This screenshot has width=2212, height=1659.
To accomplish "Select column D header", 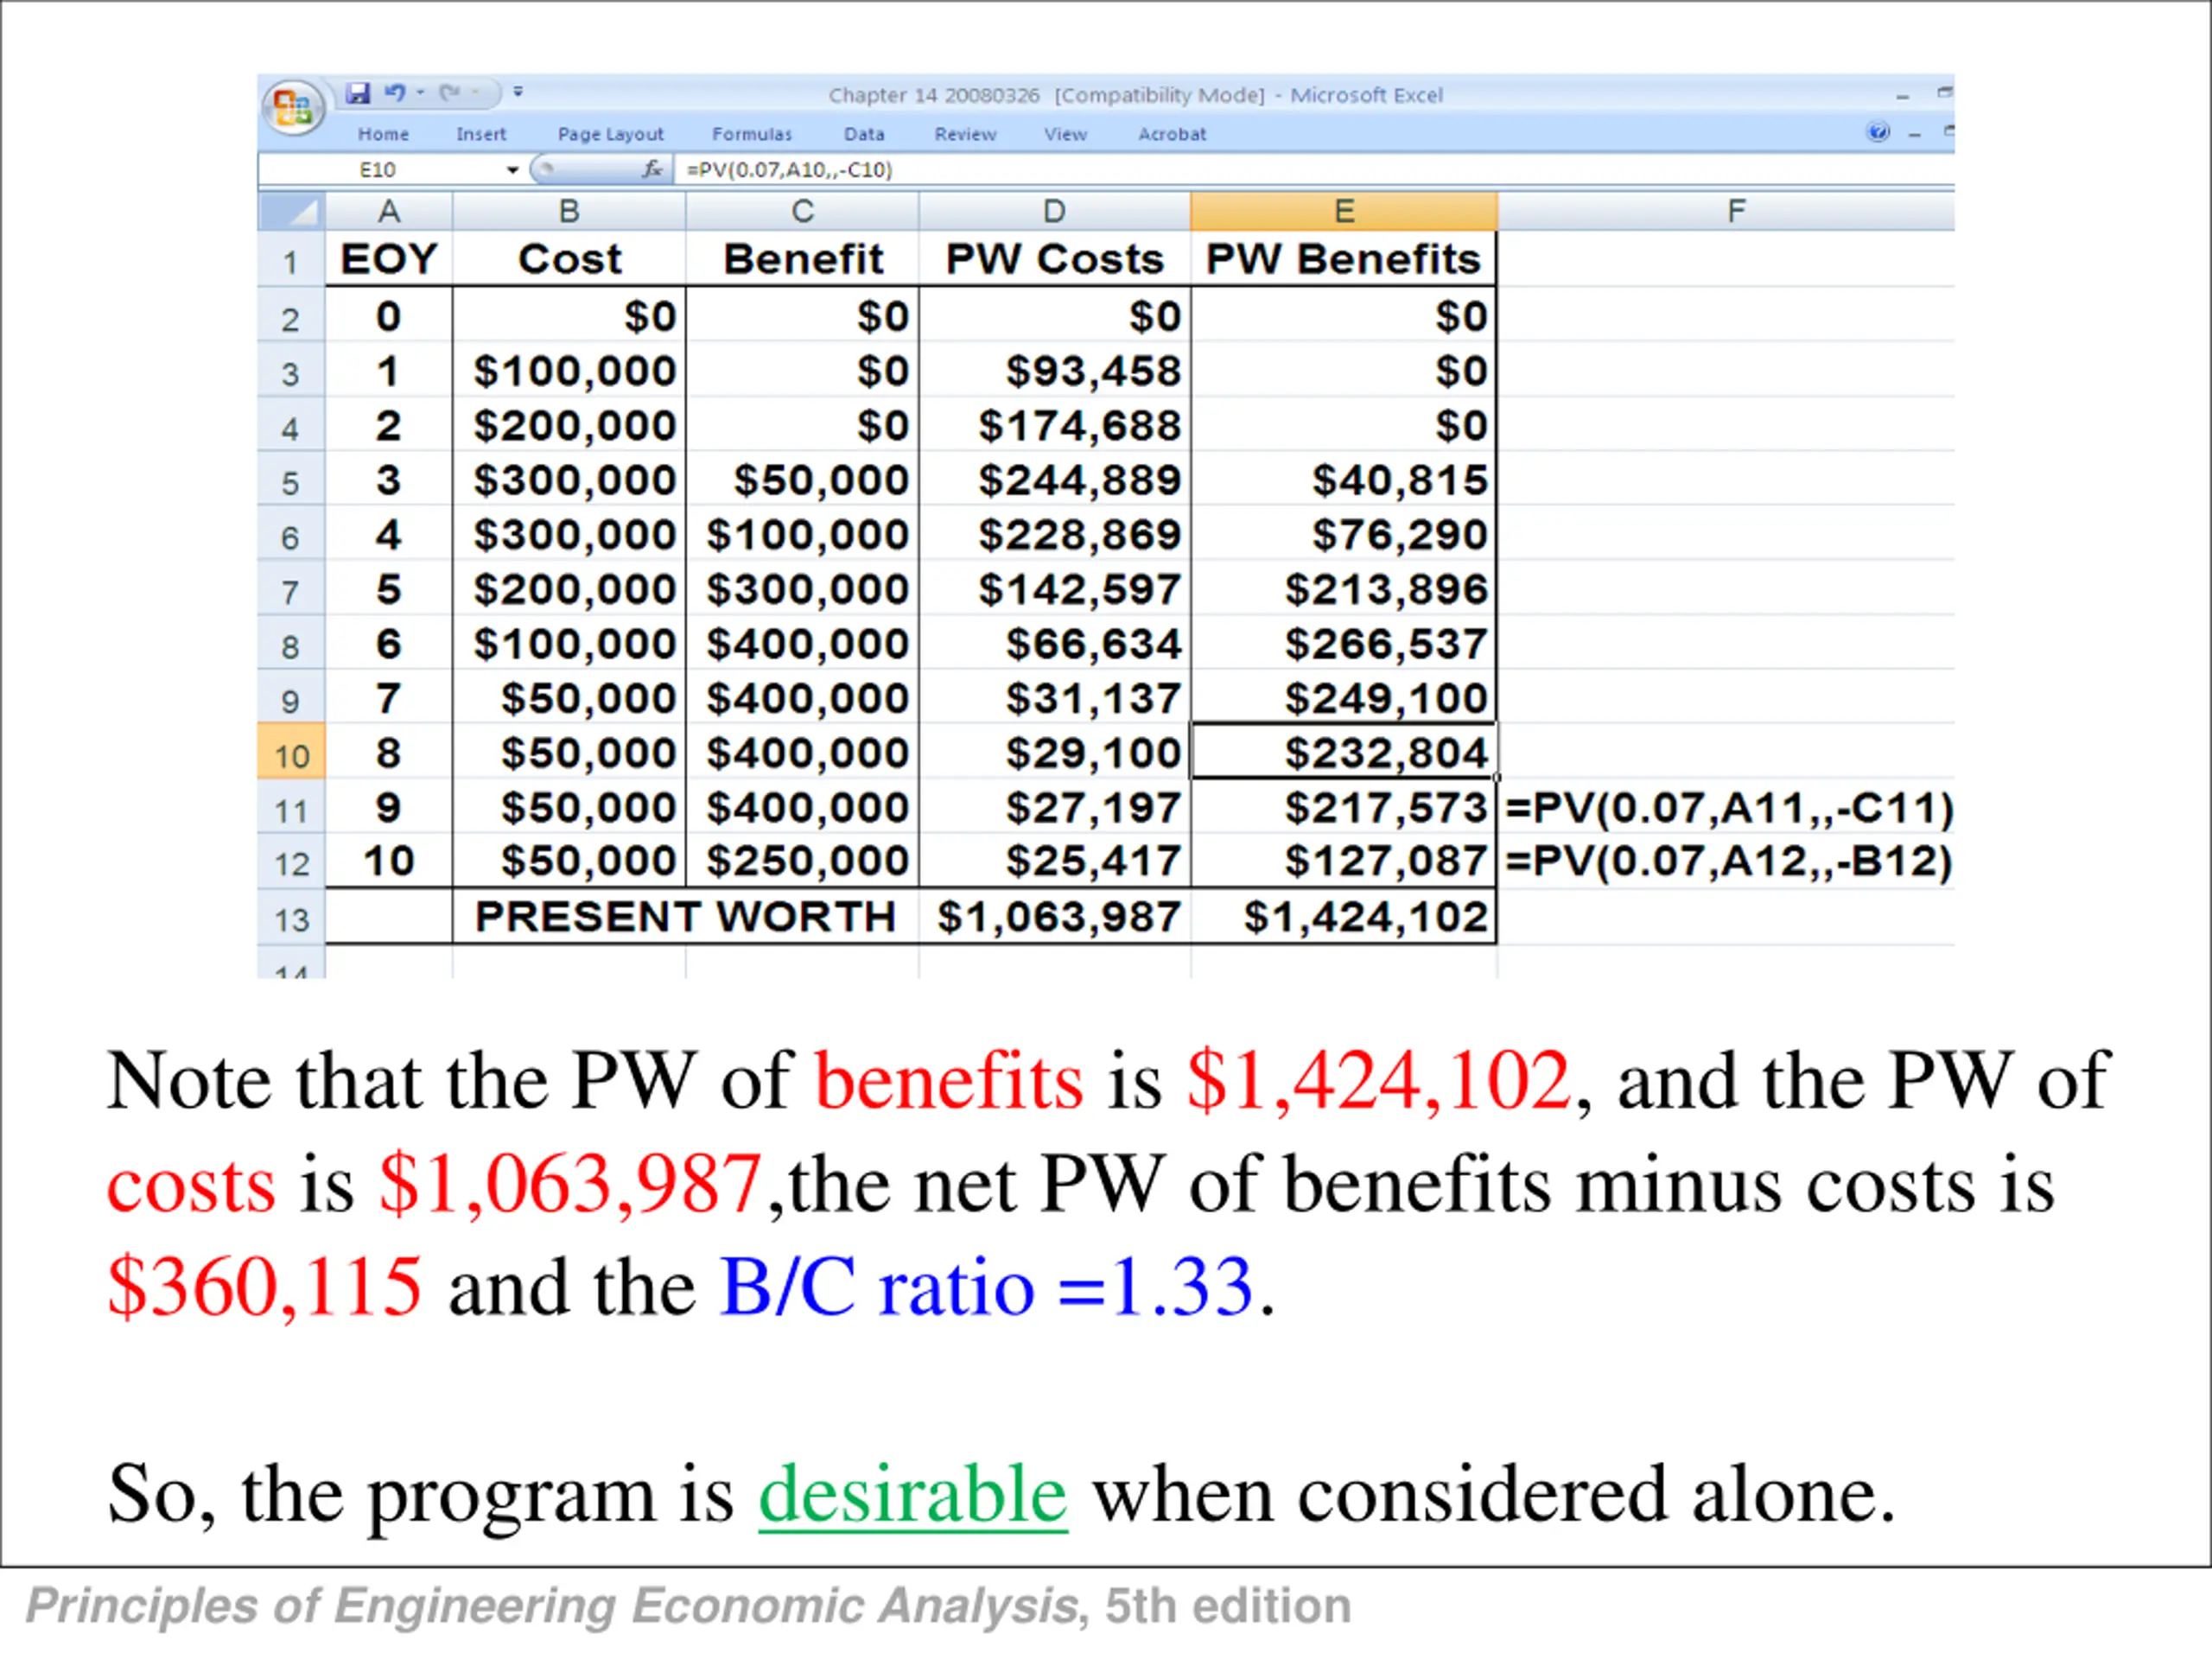I will pyautogui.click(x=1054, y=211).
